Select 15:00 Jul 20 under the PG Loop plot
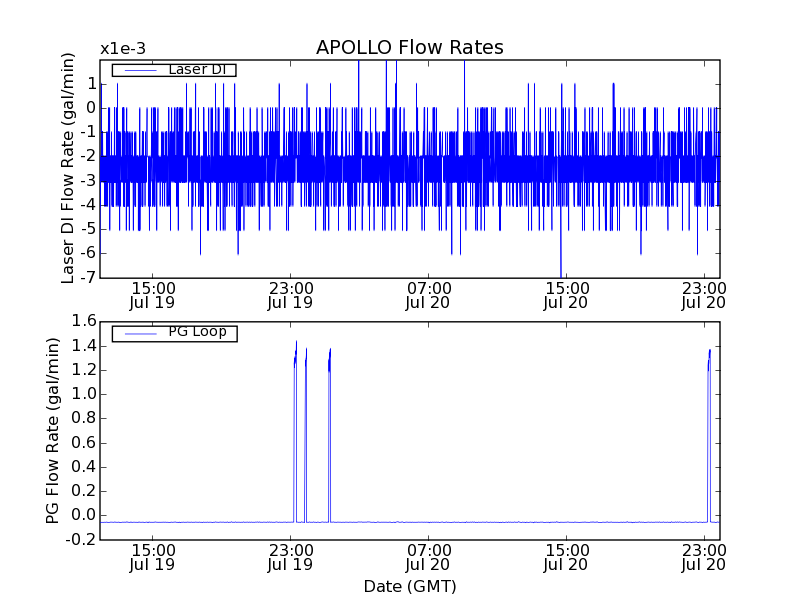 (566, 558)
